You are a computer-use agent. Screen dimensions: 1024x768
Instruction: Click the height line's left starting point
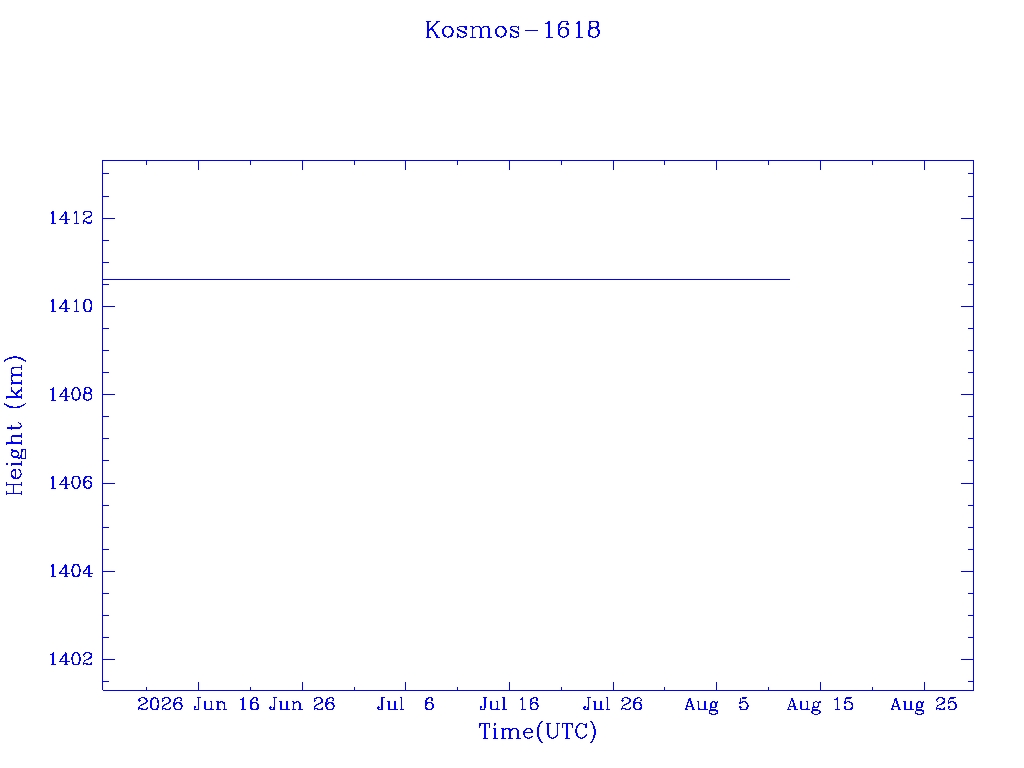[x=104, y=280]
